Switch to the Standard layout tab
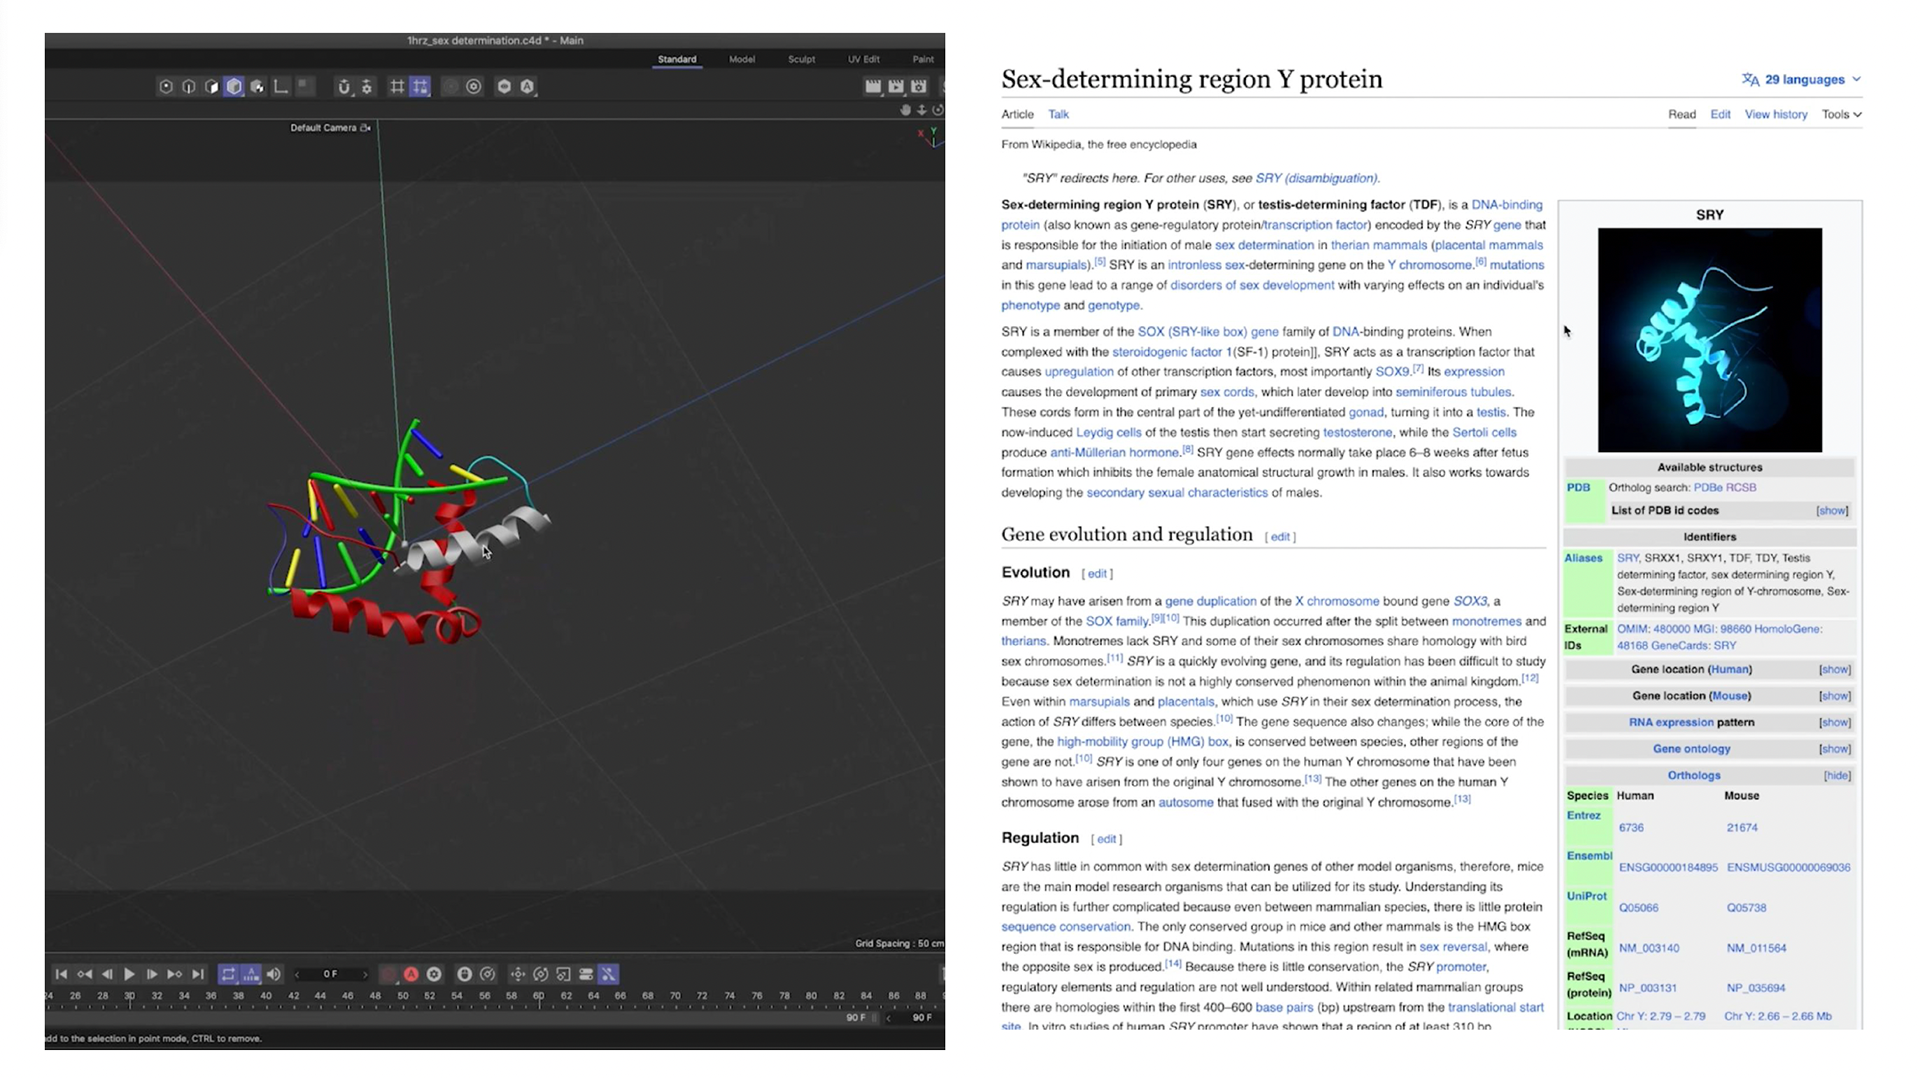This screenshot has height=1078, width=1920. coord(677,59)
